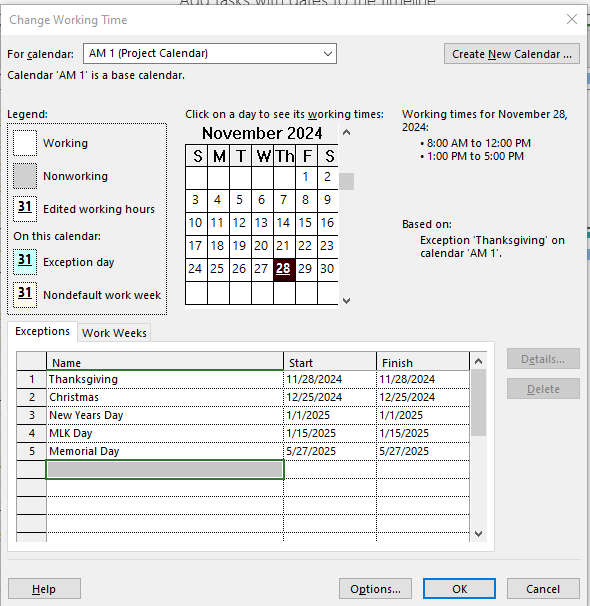Open Help for working time
The height and width of the screenshot is (606, 590).
click(x=44, y=589)
